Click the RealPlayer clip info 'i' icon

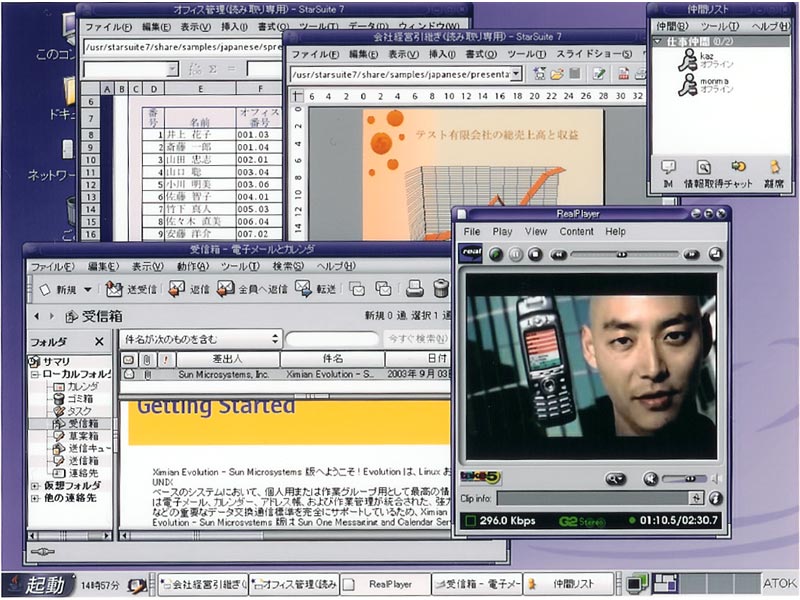715,498
